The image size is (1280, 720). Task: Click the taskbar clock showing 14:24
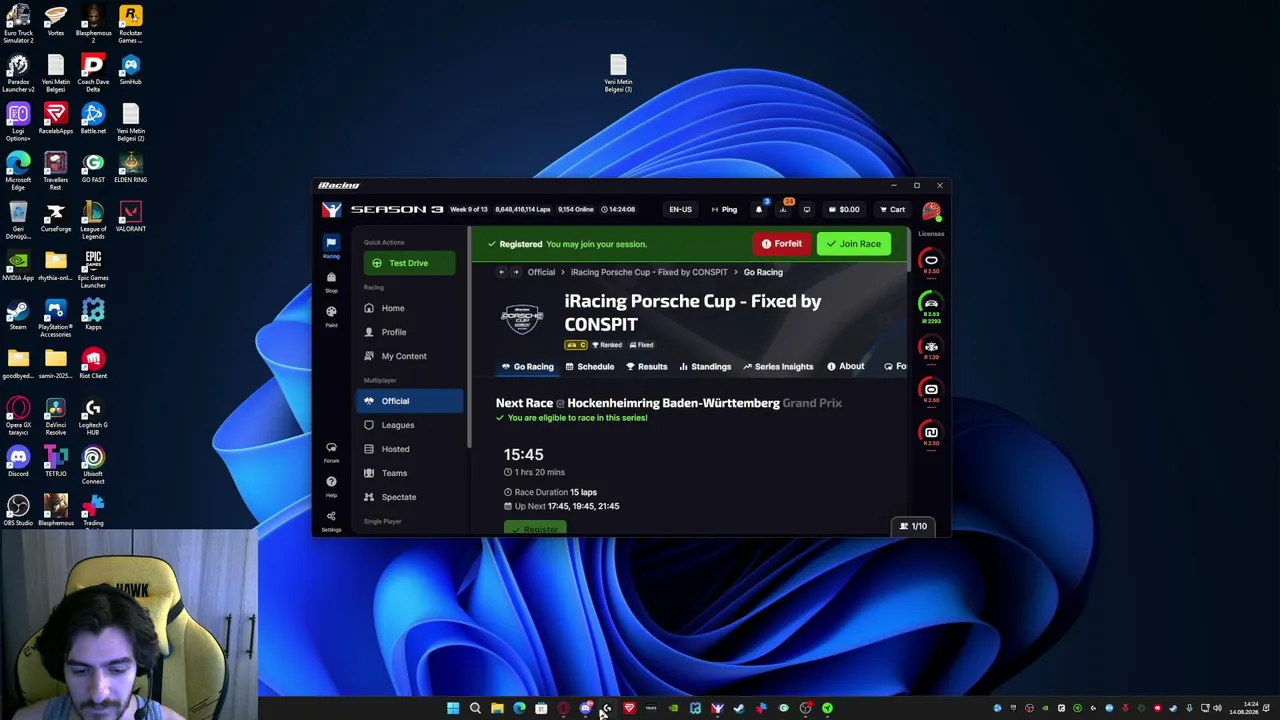coord(1246,708)
